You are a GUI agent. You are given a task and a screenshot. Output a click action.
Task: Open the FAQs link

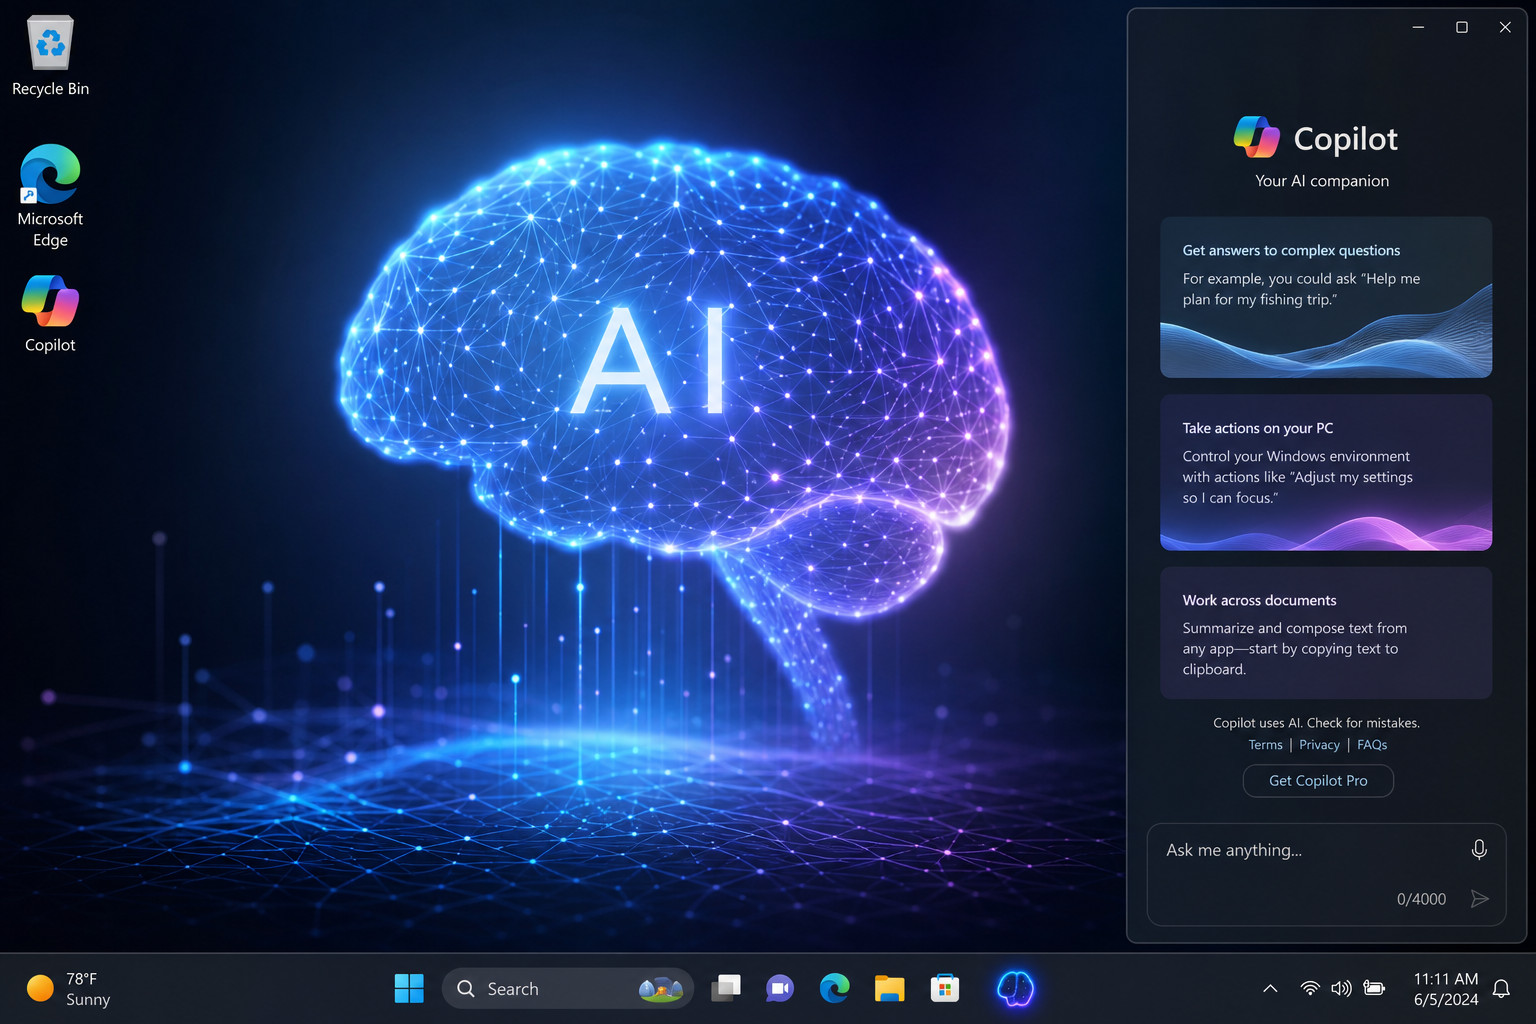point(1372,745)
